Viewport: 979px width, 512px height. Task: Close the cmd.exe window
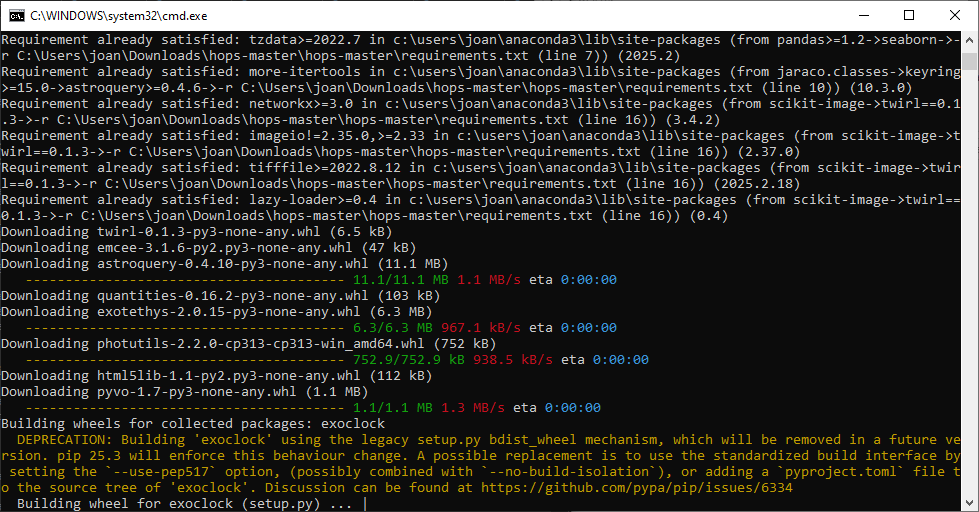[x=955, y=16]
